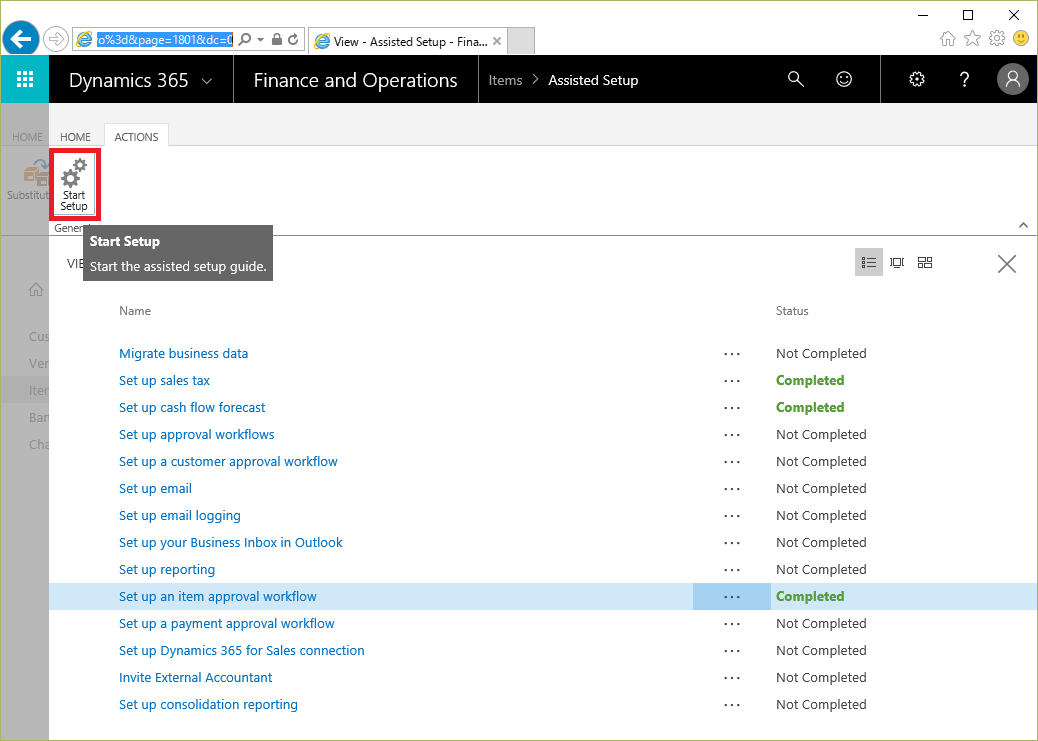Open options for Migrate business data
Screen dimensions: 1038x741
732,354
